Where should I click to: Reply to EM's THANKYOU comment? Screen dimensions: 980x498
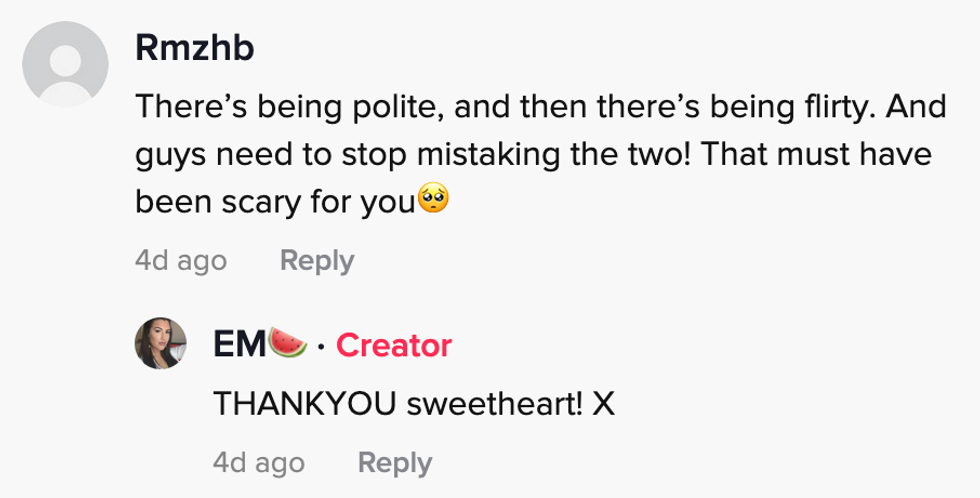click(395, 463)
